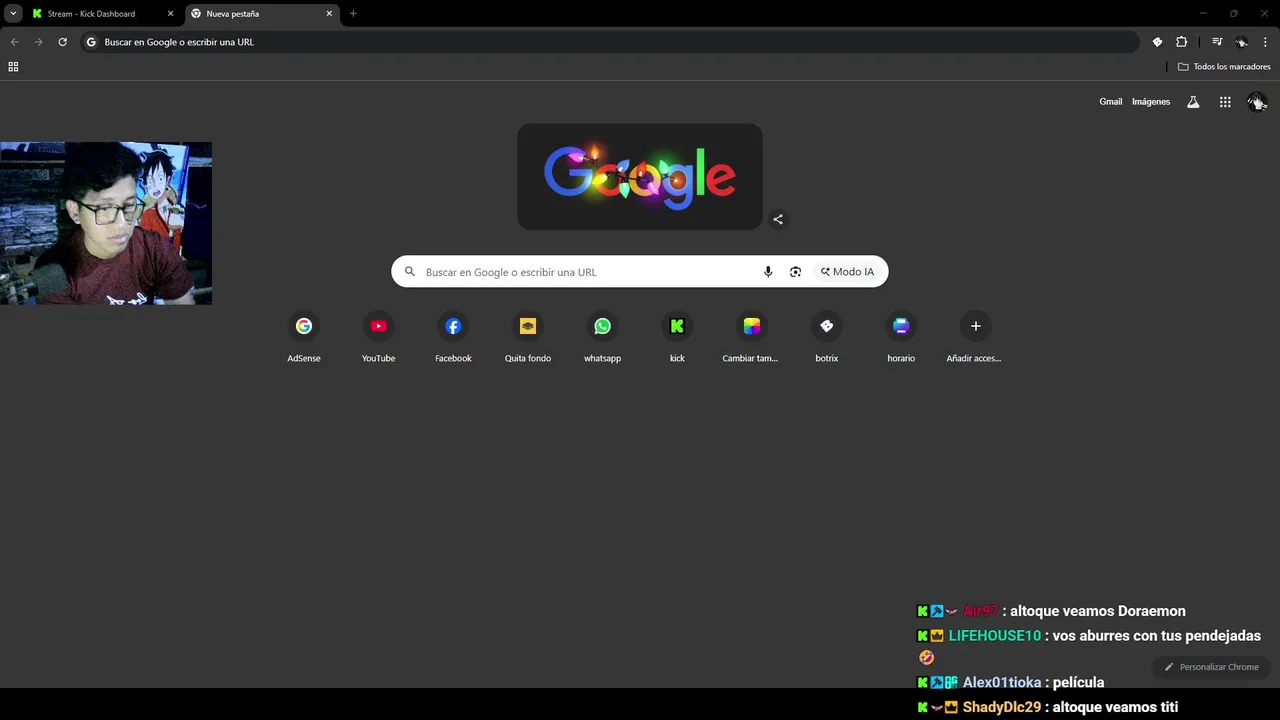Viewport: 1280px width, 720px height.
Task: Focus the address bar URL field
Action: [610, 42]
